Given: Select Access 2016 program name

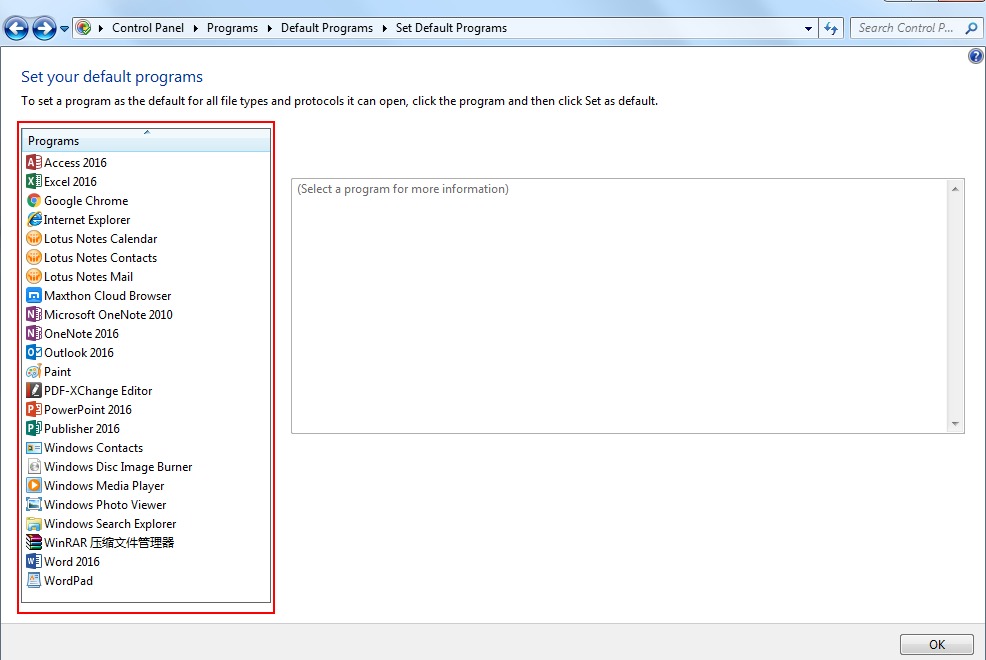Looking at the screenshot, I should [x=75, y=162].
